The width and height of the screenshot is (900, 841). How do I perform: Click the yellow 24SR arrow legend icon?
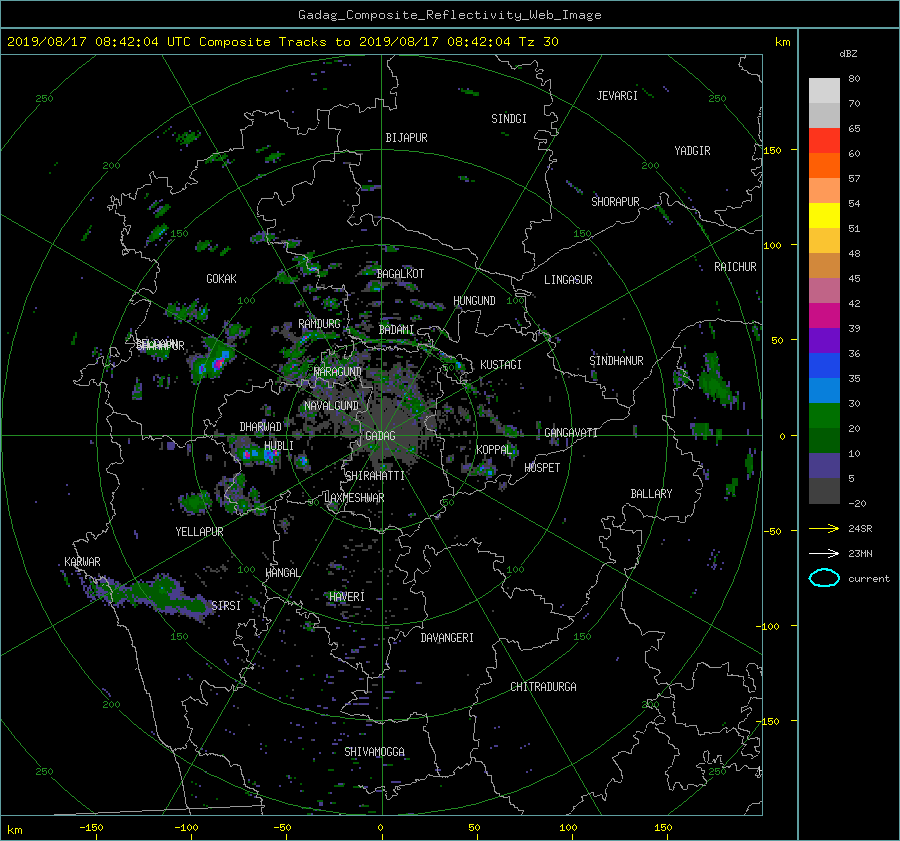(x=824, y=528)
